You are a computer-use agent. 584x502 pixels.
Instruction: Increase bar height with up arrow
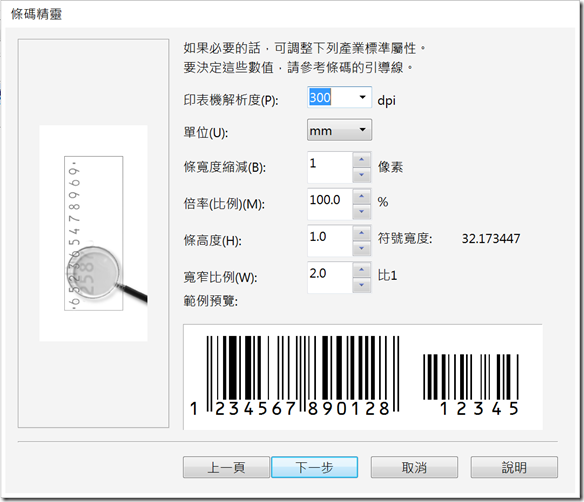tap(361, 233)
